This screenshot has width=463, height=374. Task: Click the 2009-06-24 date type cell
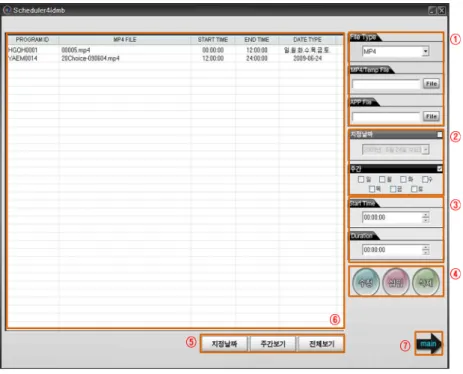pyautogui.click(x=307, y=58)
